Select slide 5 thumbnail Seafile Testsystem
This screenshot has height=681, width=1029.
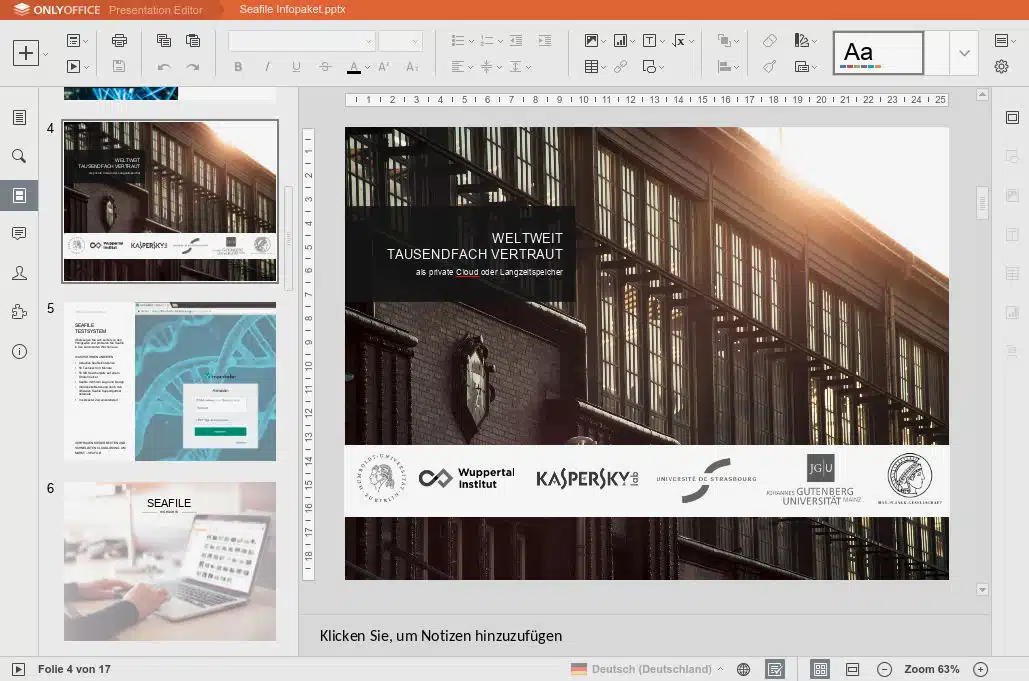(x=170, y=381)
